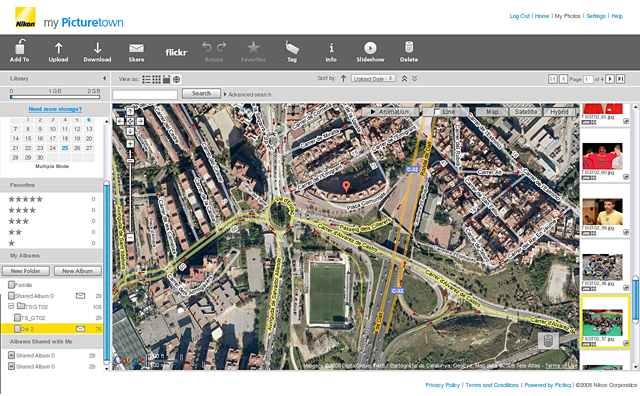Select the TSGT02_60.jpg thumbnail
The image size is (640, 396).
point(602,156)
